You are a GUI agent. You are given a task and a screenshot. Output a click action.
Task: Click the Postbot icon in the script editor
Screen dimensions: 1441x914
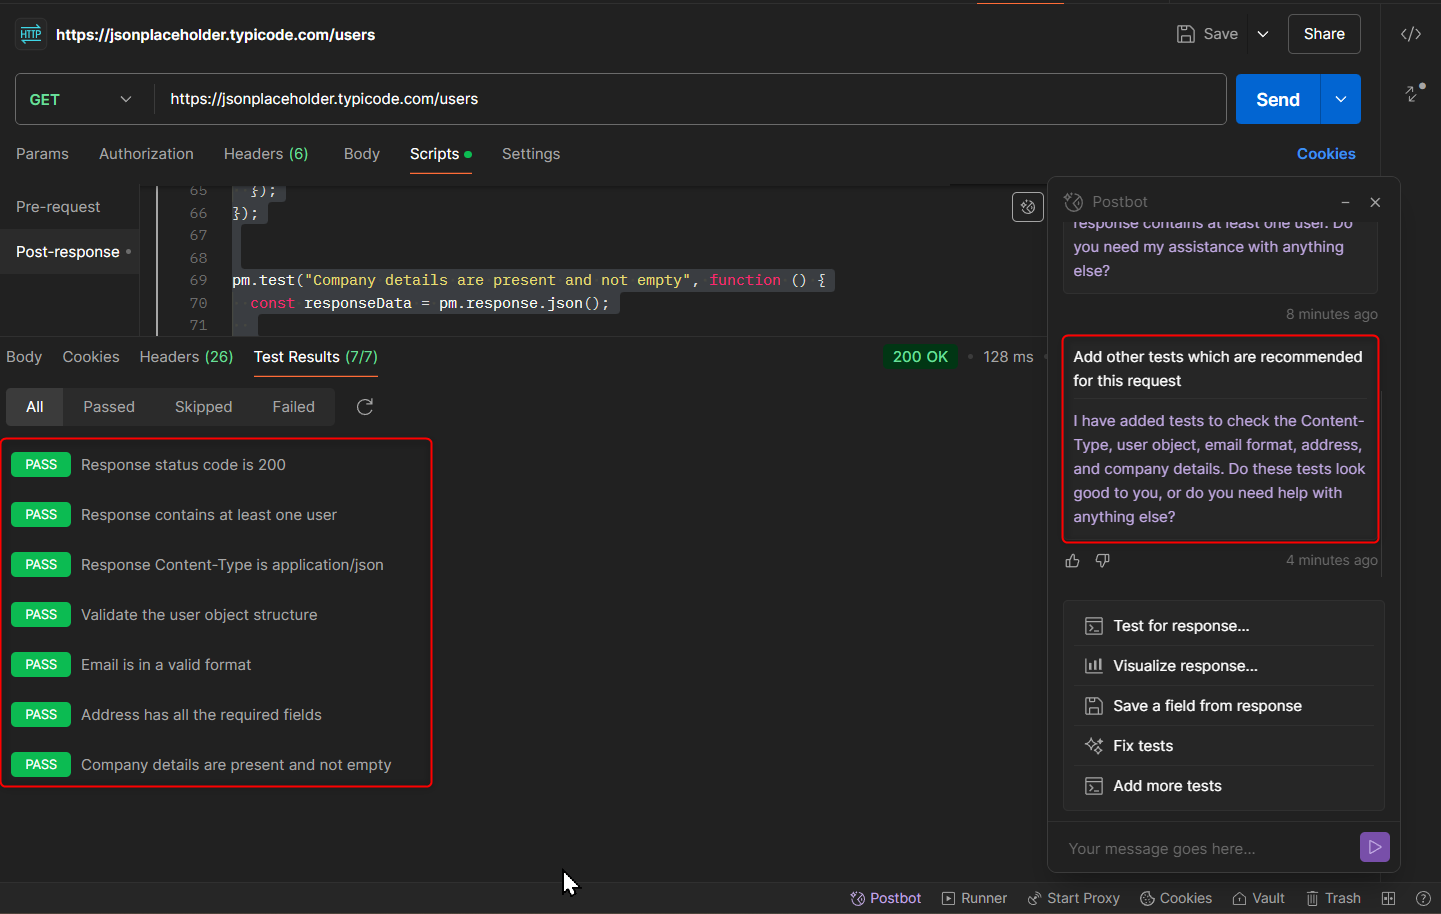tap(1027, 207)
